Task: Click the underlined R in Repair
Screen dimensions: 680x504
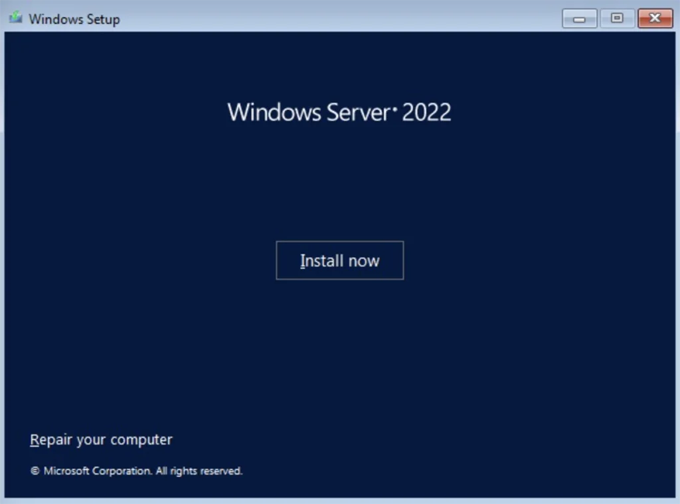Action: coord(35,440)
